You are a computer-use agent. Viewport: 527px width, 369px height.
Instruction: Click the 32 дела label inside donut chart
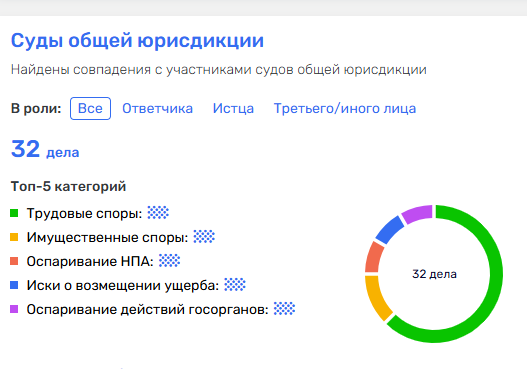pyautogui.click(x=434, y=274)
